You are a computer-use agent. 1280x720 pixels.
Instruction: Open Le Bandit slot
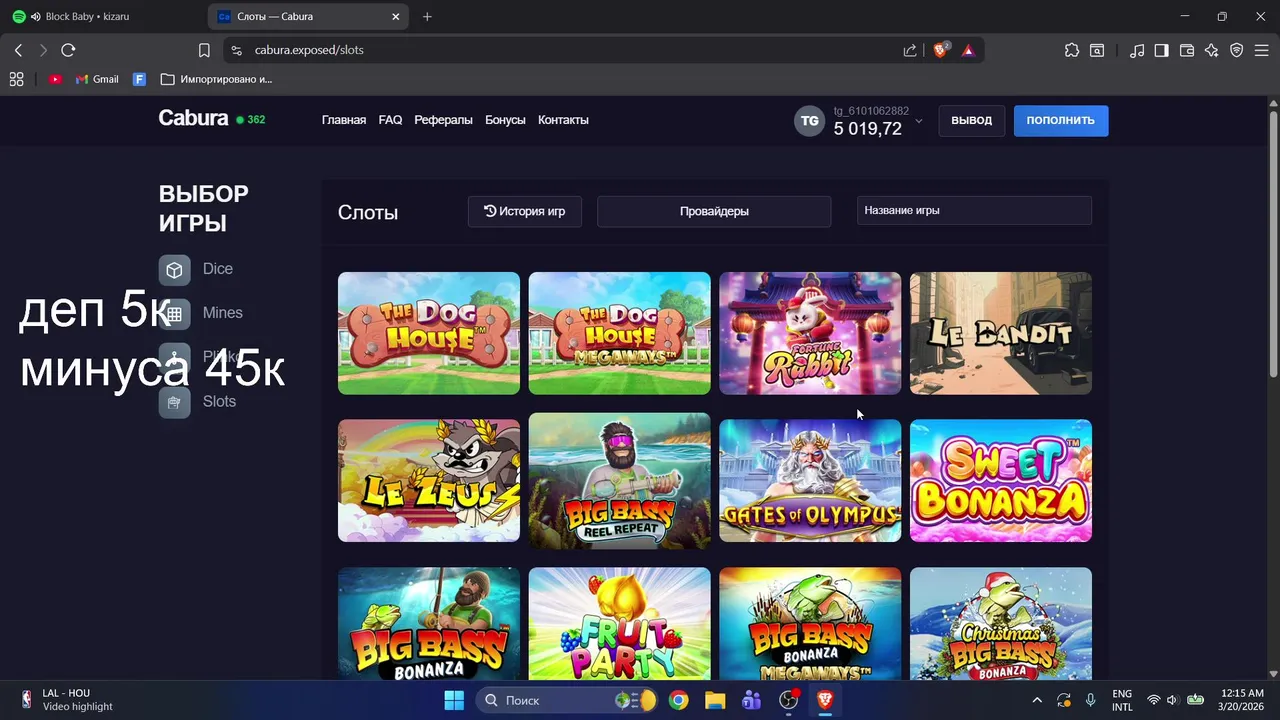1001,333
